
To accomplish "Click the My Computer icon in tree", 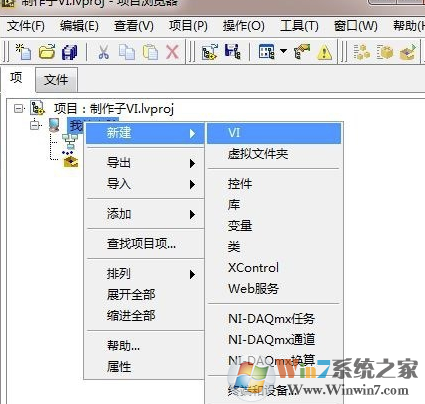I will pyautogui.click(x=54, y=125).
